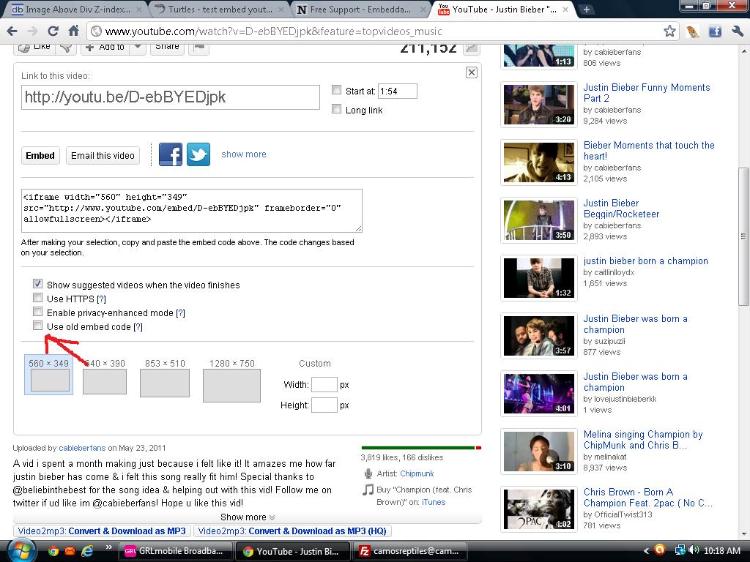750x562 pixels.
Task: Open the Windows Start menu orb
Action: click(x=20, y=550)
